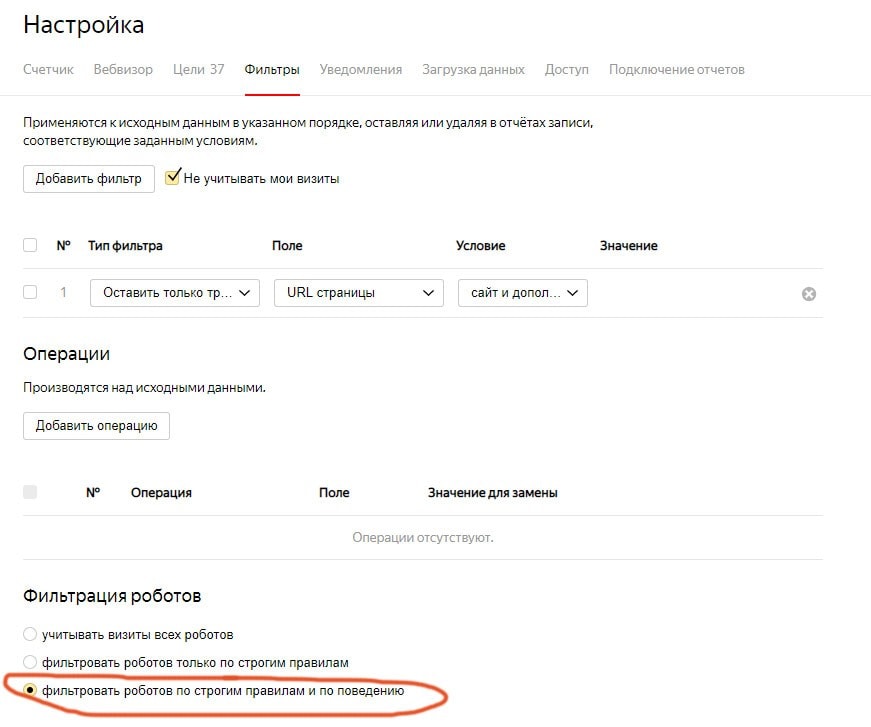Expand the Оставить только тр… filter type dropdown
The image size is (871, 727).
coord(175,293)
